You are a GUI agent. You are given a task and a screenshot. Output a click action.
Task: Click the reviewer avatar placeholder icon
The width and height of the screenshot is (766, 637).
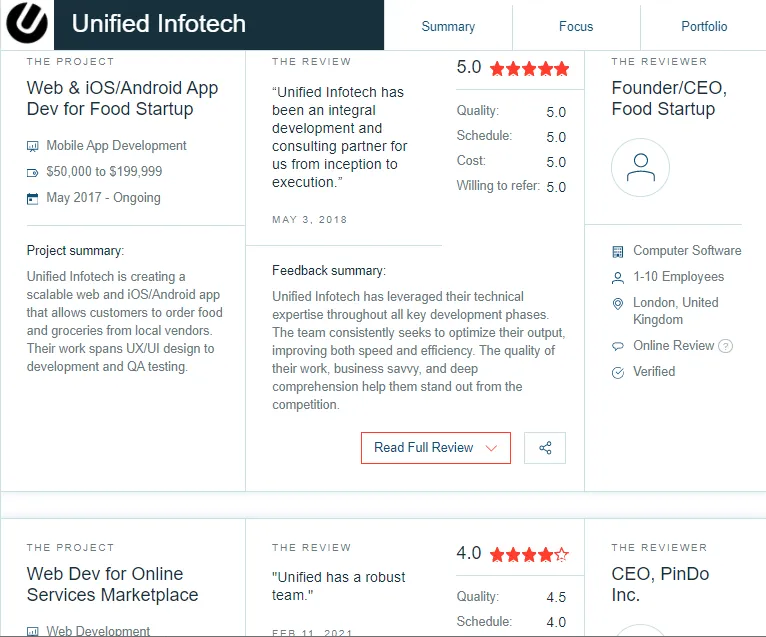(640, 168)
